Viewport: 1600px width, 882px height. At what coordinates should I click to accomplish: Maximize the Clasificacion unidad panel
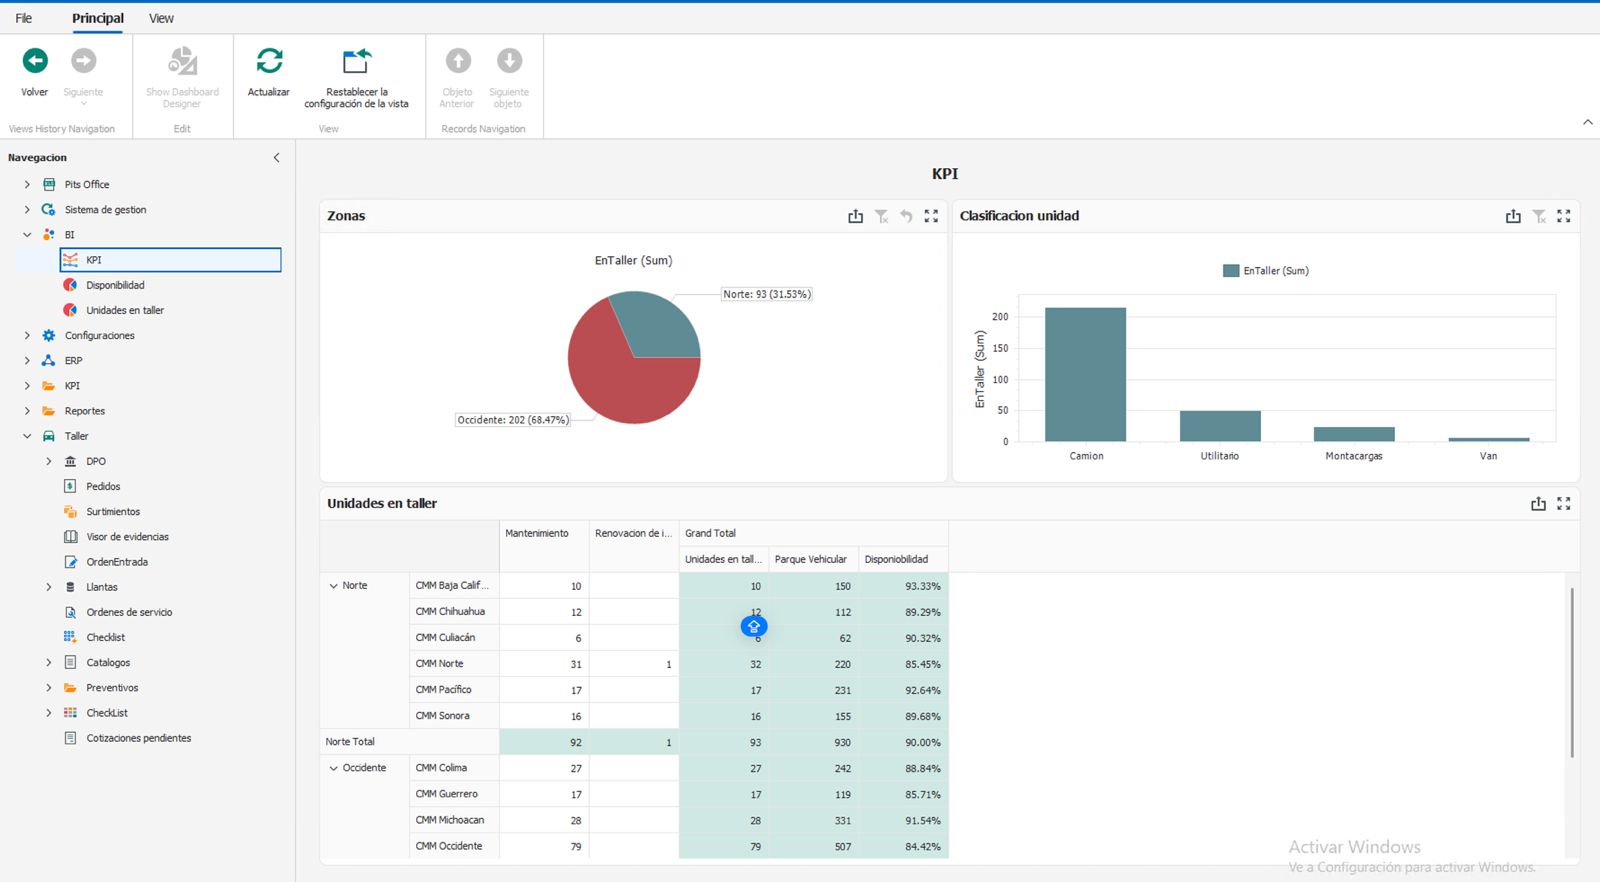(1564, 216)
